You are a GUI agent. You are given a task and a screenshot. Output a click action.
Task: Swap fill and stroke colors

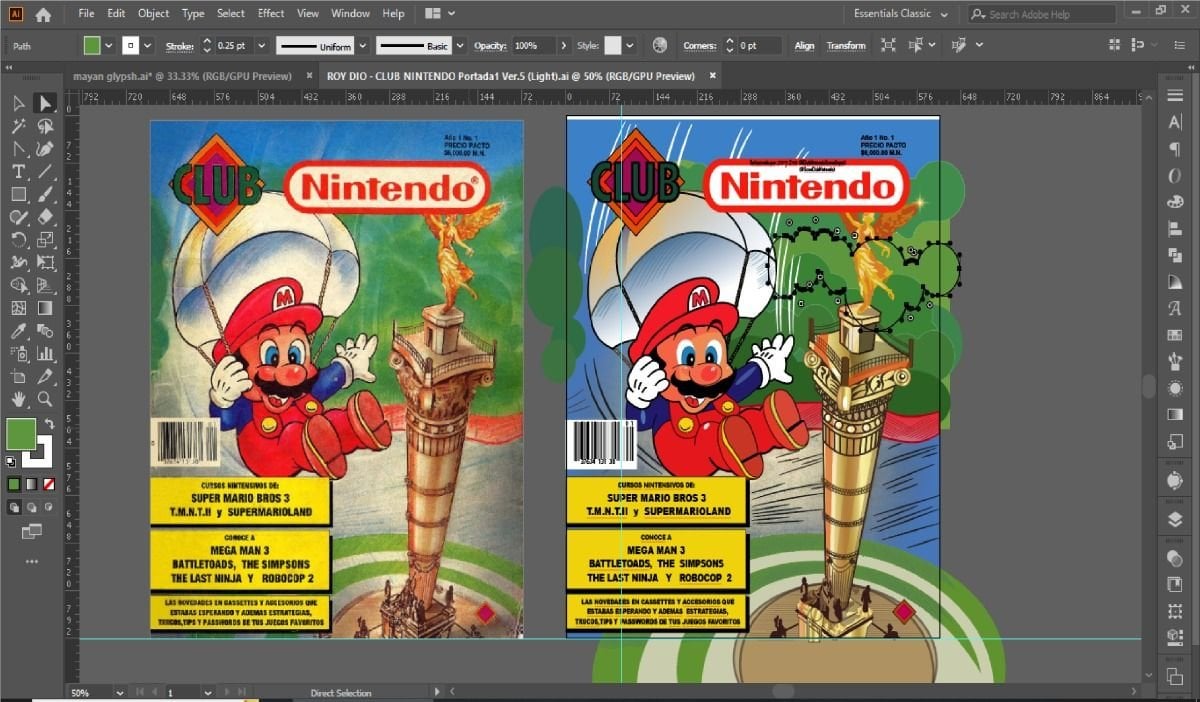pyautogui.click(x=50, y=424)
